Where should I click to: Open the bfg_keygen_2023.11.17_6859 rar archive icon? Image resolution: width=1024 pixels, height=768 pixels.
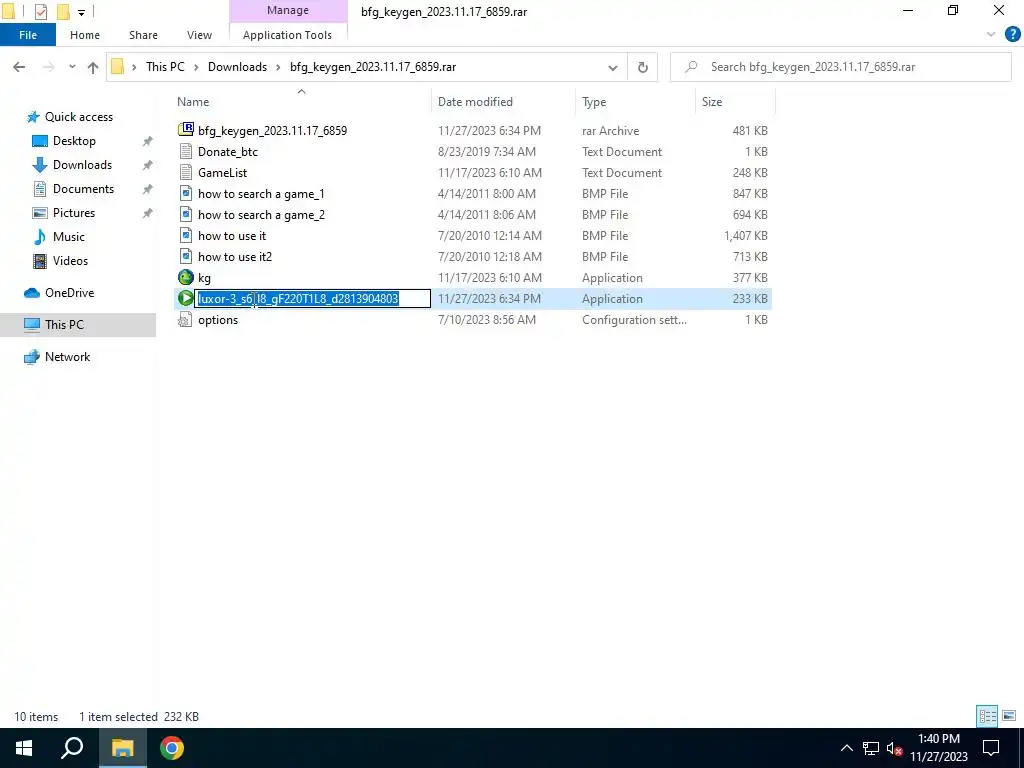(x=186, y=129)
